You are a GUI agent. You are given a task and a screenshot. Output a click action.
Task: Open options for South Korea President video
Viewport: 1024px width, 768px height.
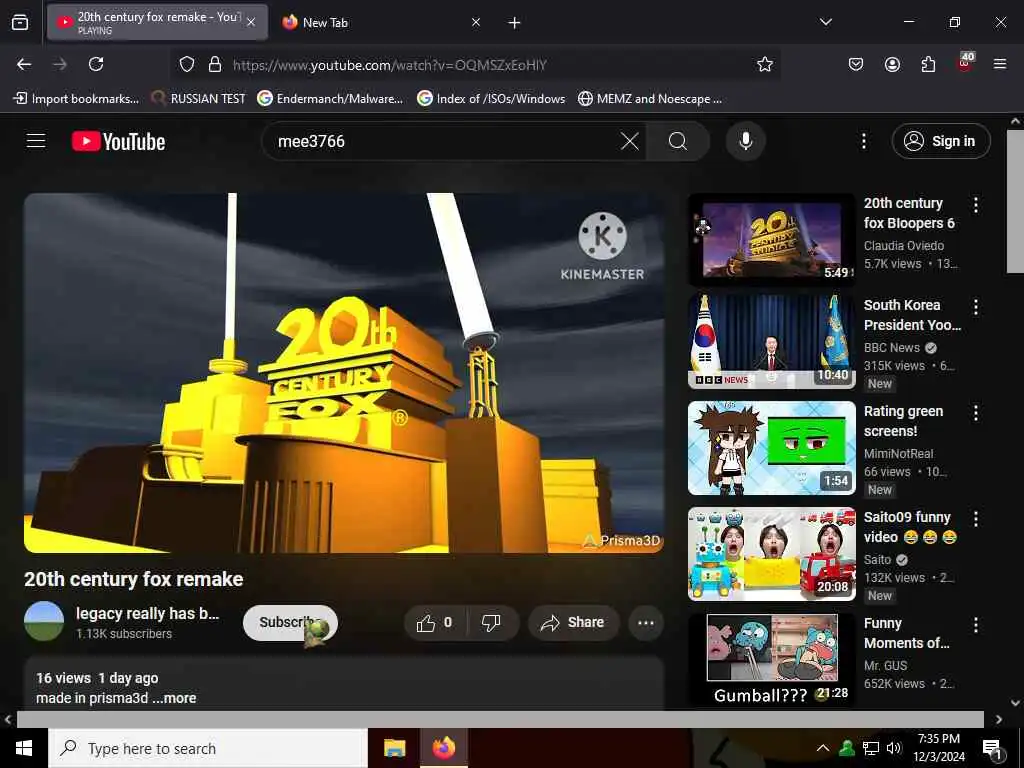[976, 307]
